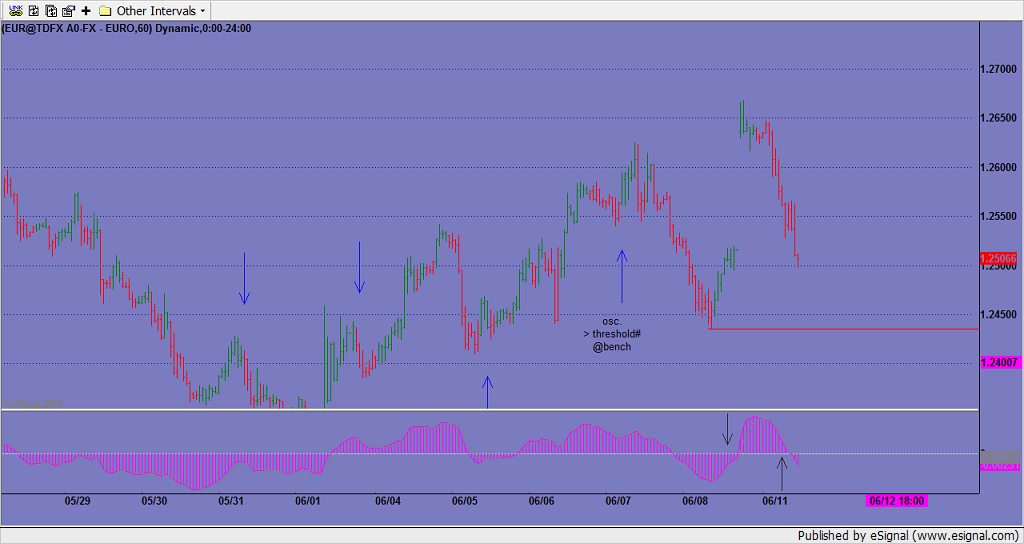Click the 06/04 date on the time axis

point(387,501)
